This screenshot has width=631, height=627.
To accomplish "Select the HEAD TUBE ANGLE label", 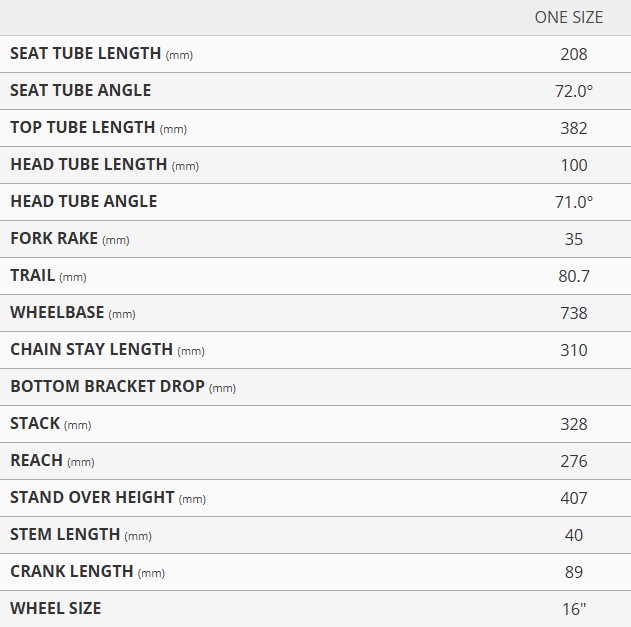I will click(x=83, y=202).
